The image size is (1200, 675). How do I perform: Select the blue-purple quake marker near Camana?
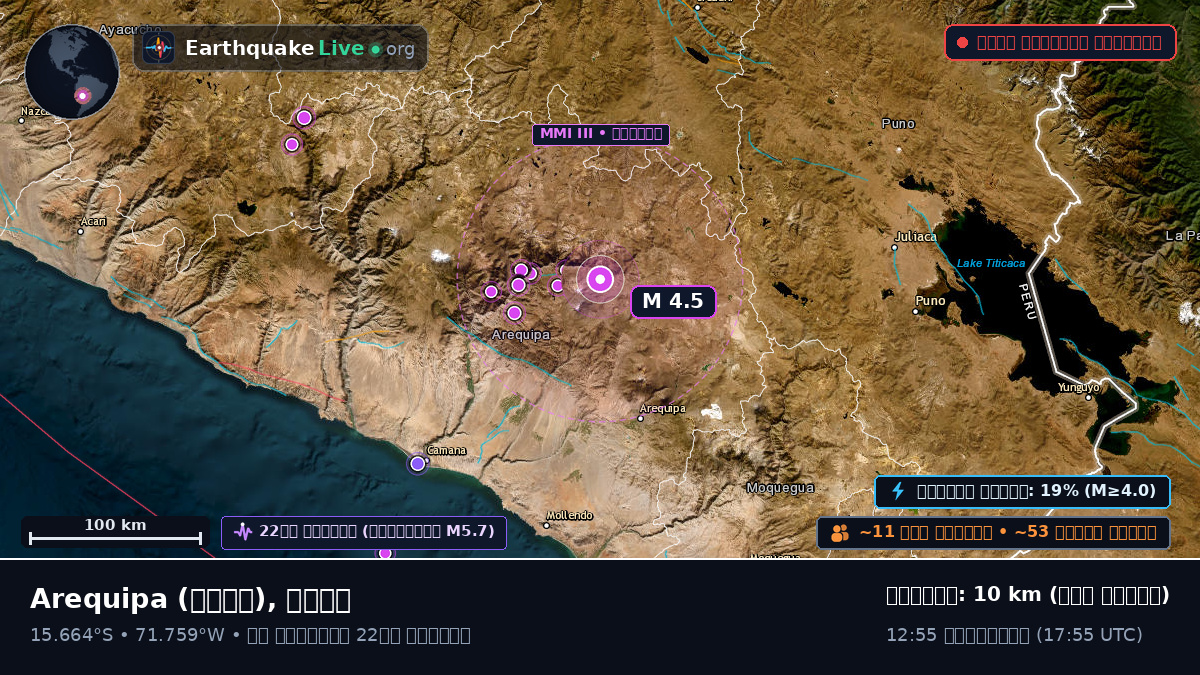click(418, 464)
